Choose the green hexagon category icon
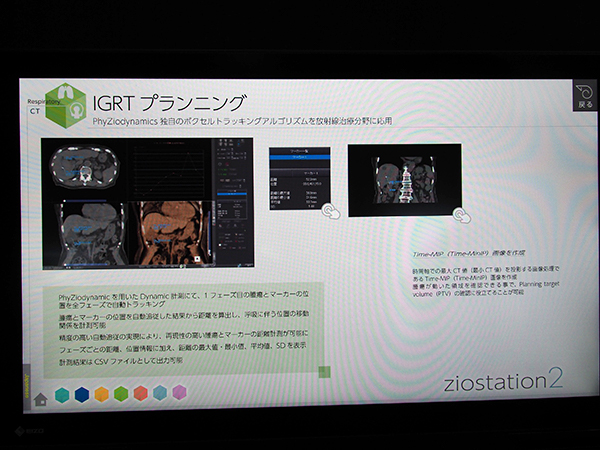 coord(121,393)
